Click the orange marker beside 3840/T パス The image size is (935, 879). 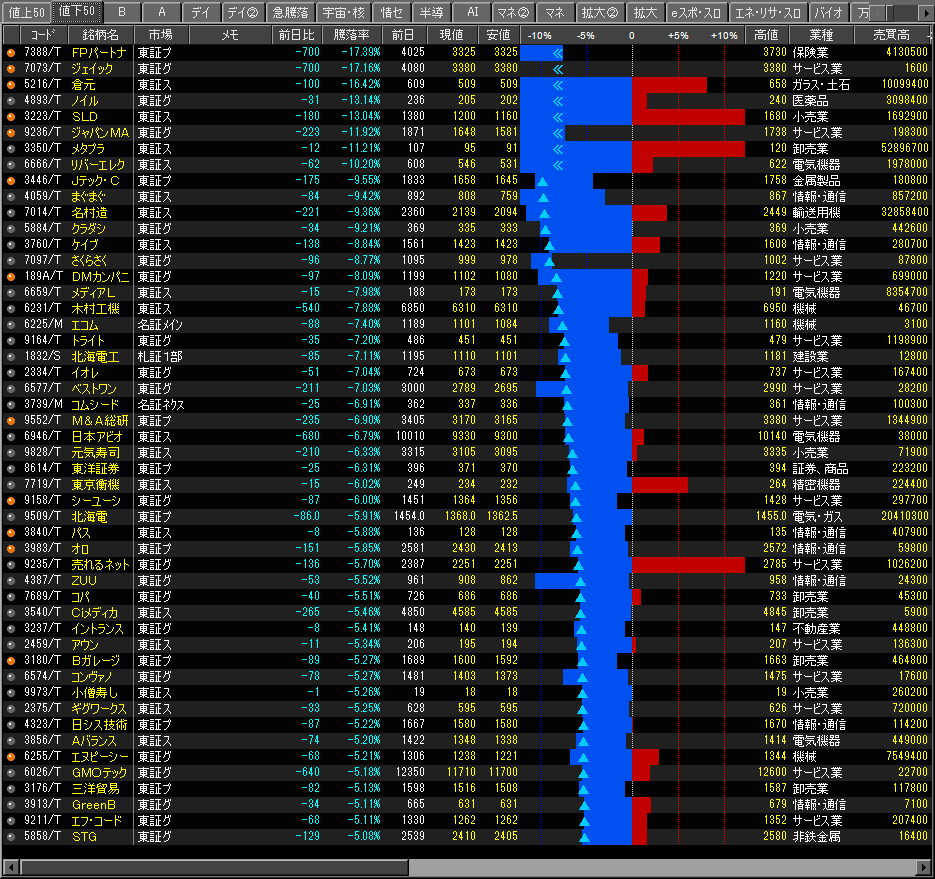(11, 533)
